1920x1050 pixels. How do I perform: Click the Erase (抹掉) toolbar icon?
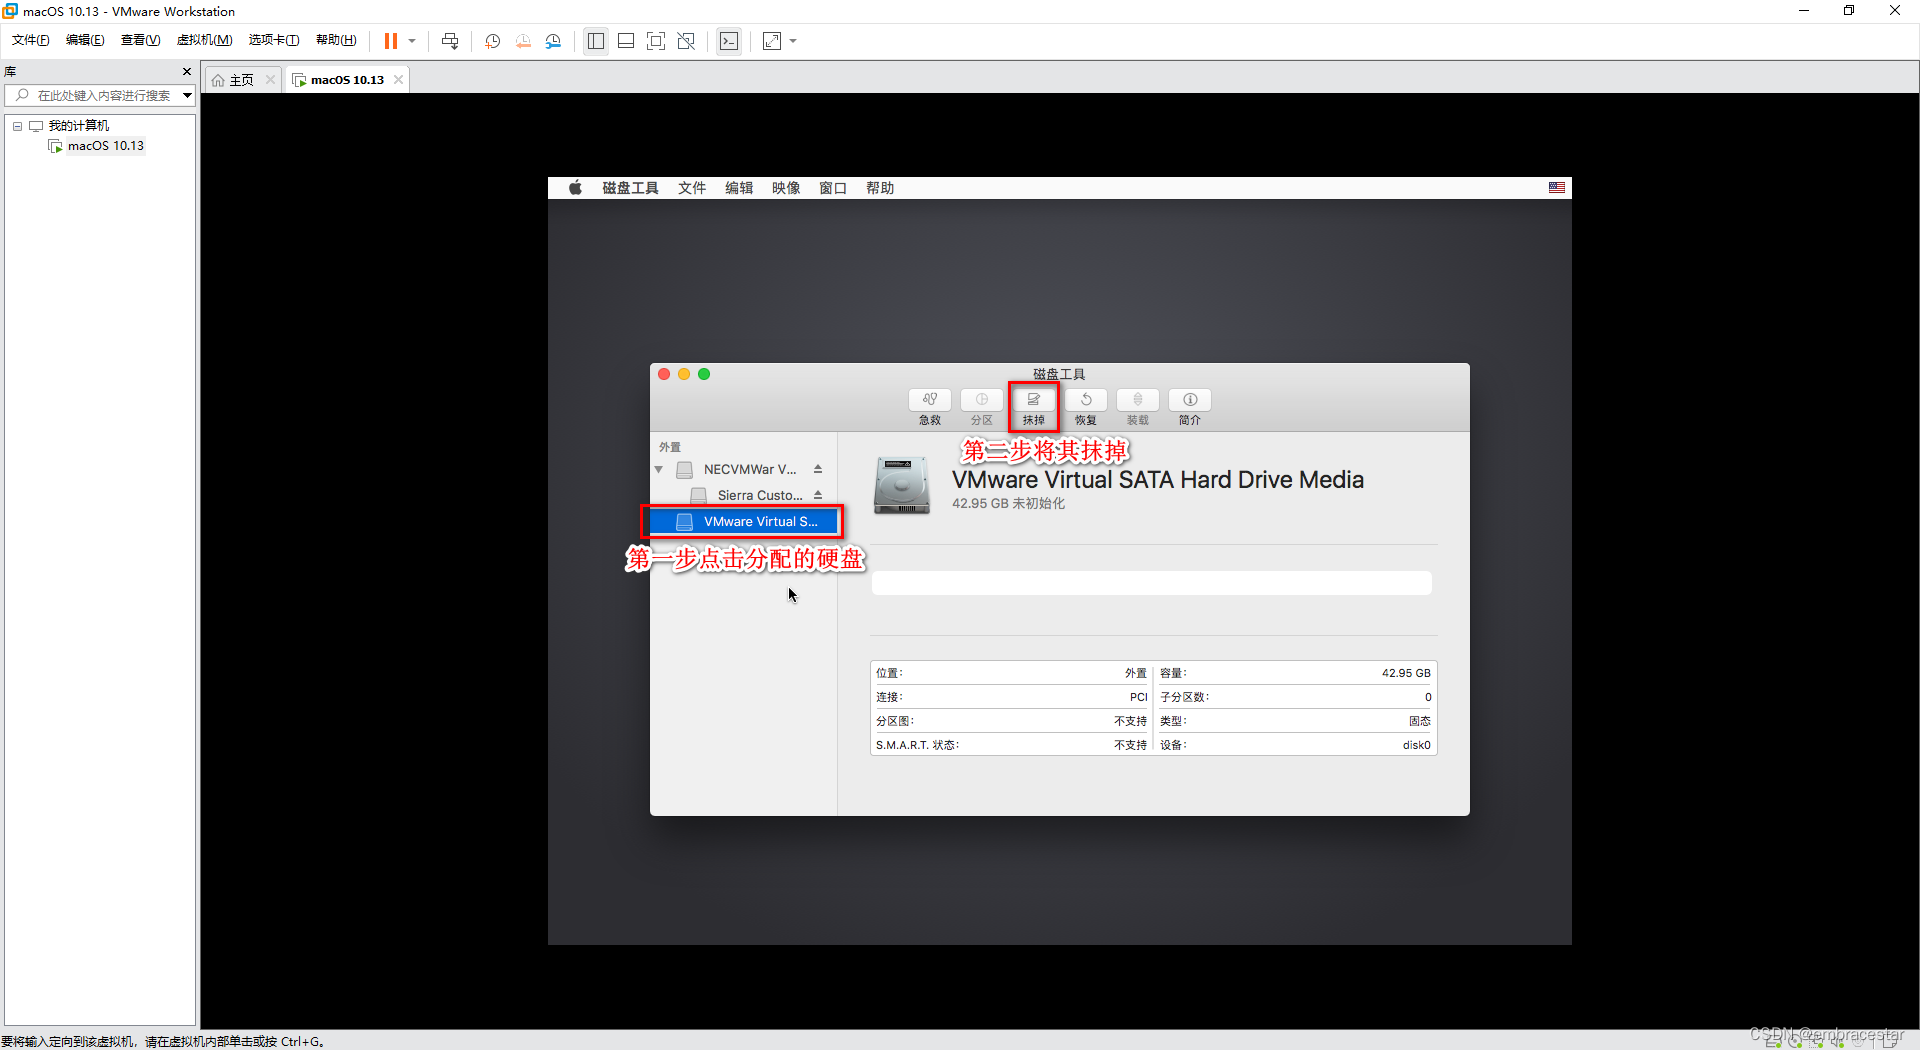(x=1033, y=399)
